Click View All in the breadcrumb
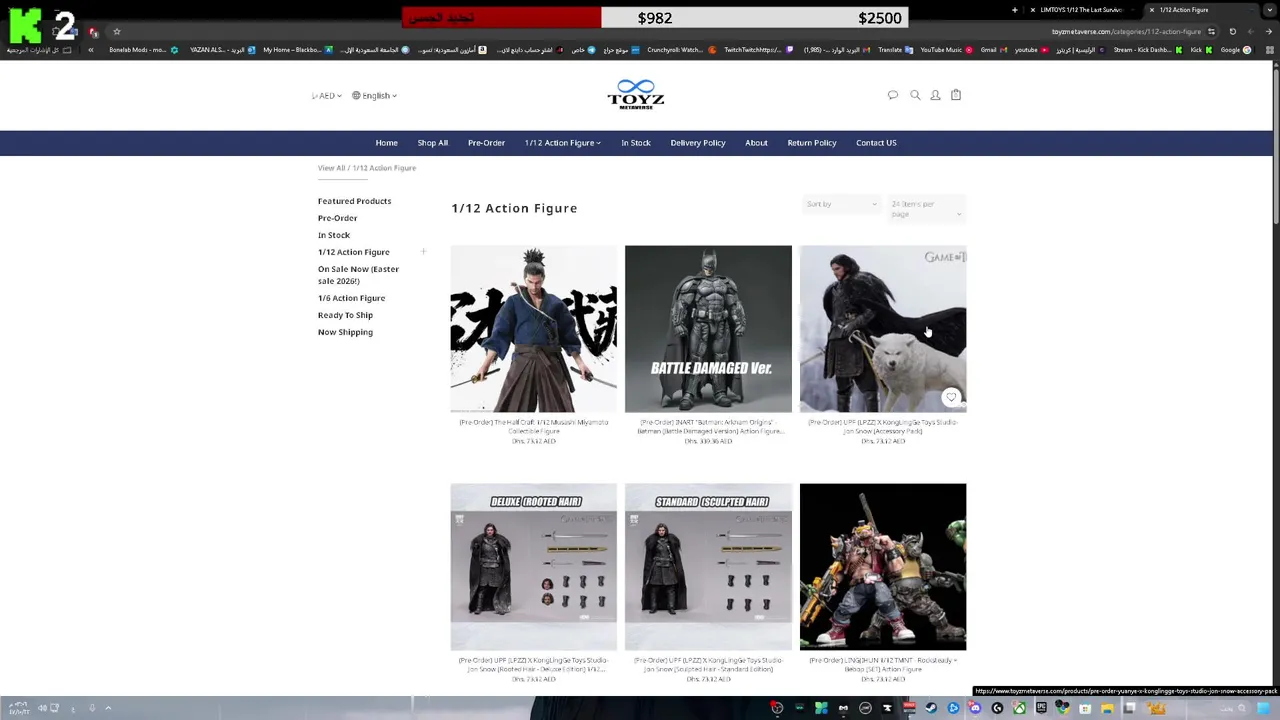Viewport: 1280px width, 720px height. click(x=331, y=168)
